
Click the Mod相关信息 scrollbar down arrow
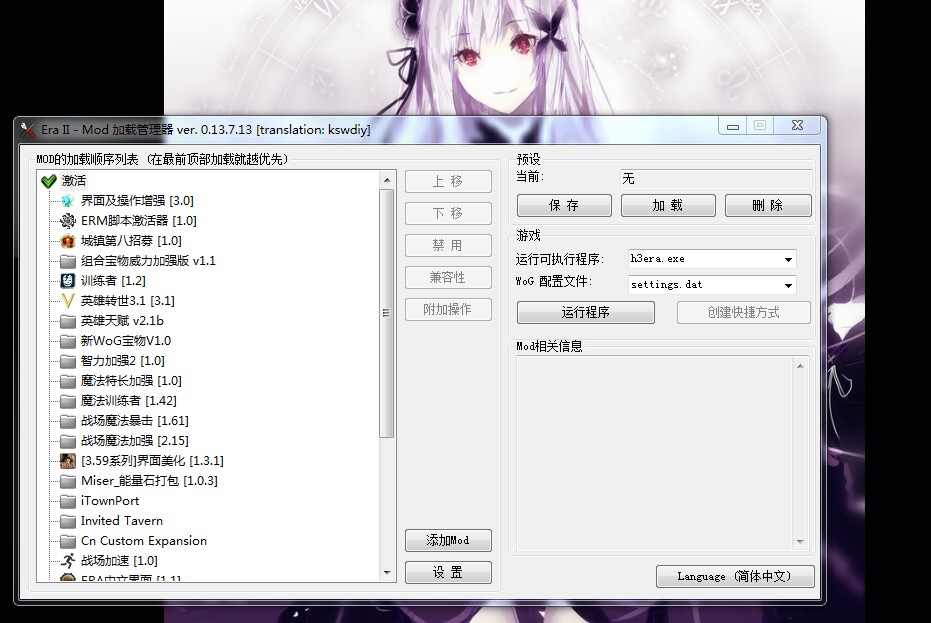[800, 542]
